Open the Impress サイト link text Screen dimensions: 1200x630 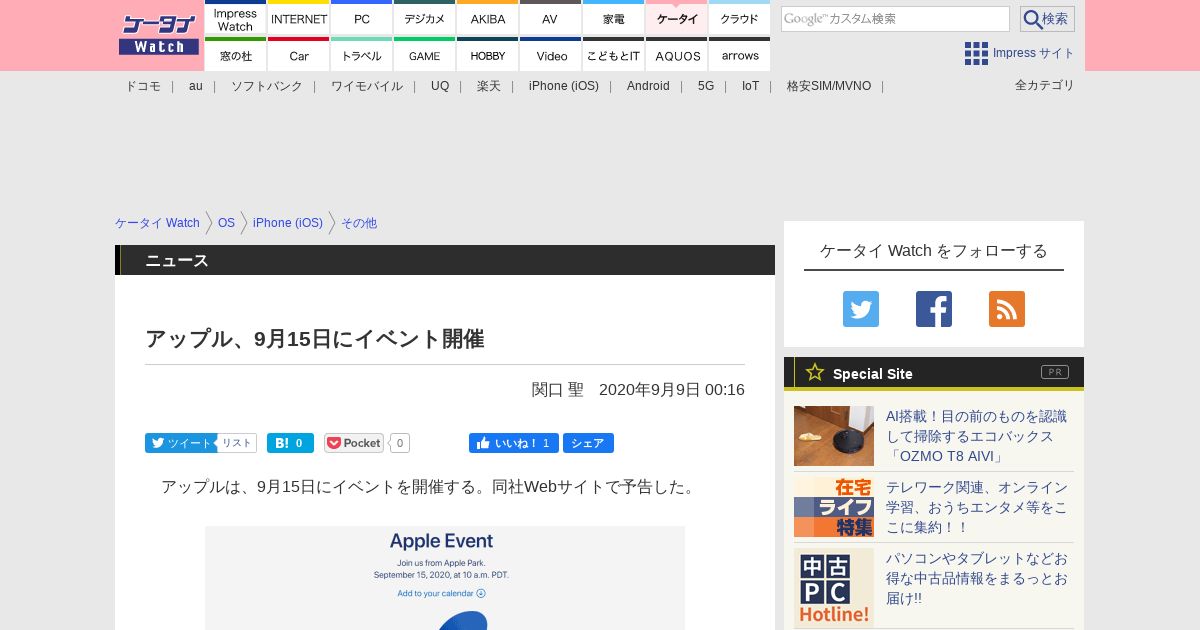tap(1034, 53)
